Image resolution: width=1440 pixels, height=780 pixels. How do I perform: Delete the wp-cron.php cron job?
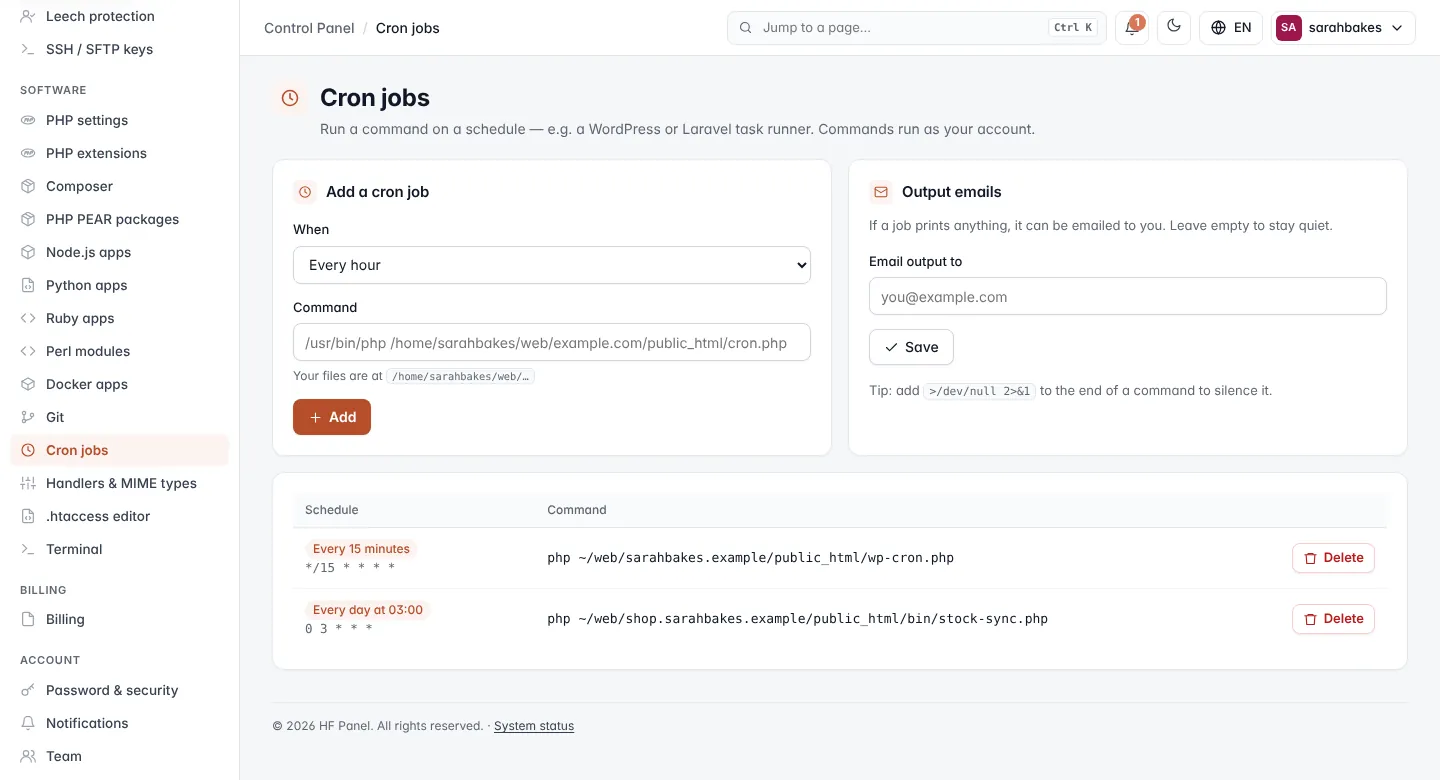coord(1333,558)
